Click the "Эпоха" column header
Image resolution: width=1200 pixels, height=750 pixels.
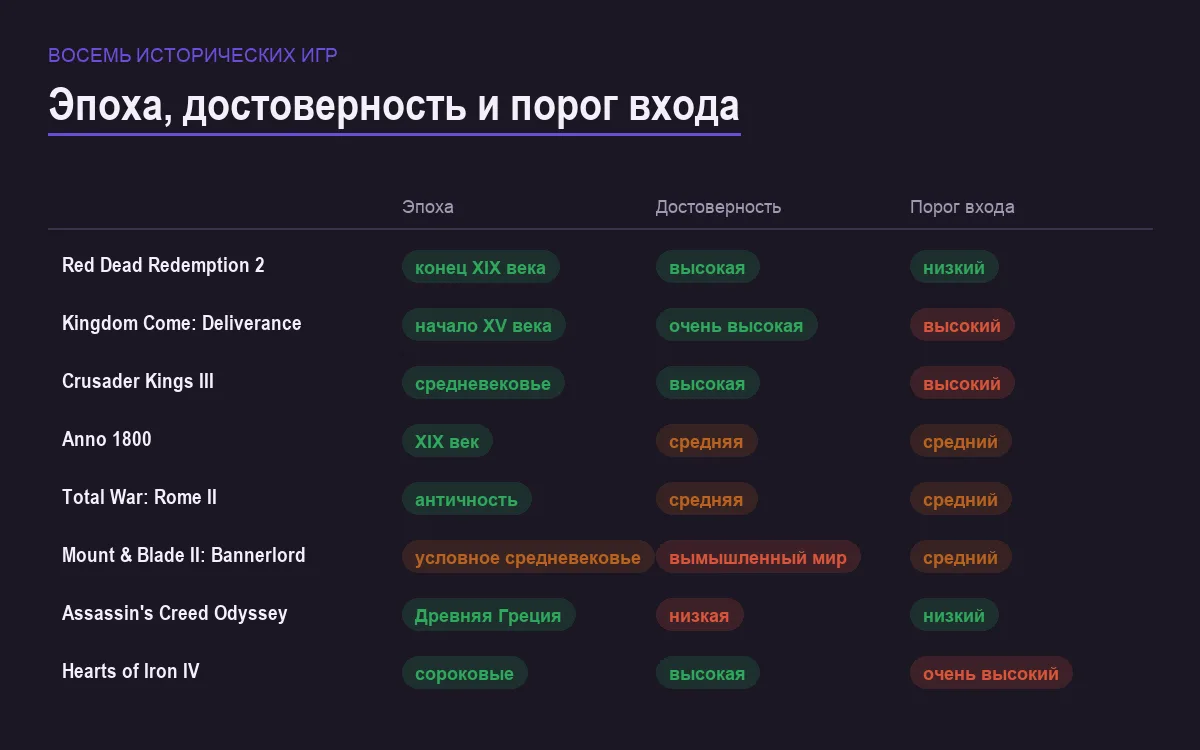point(427,207)
